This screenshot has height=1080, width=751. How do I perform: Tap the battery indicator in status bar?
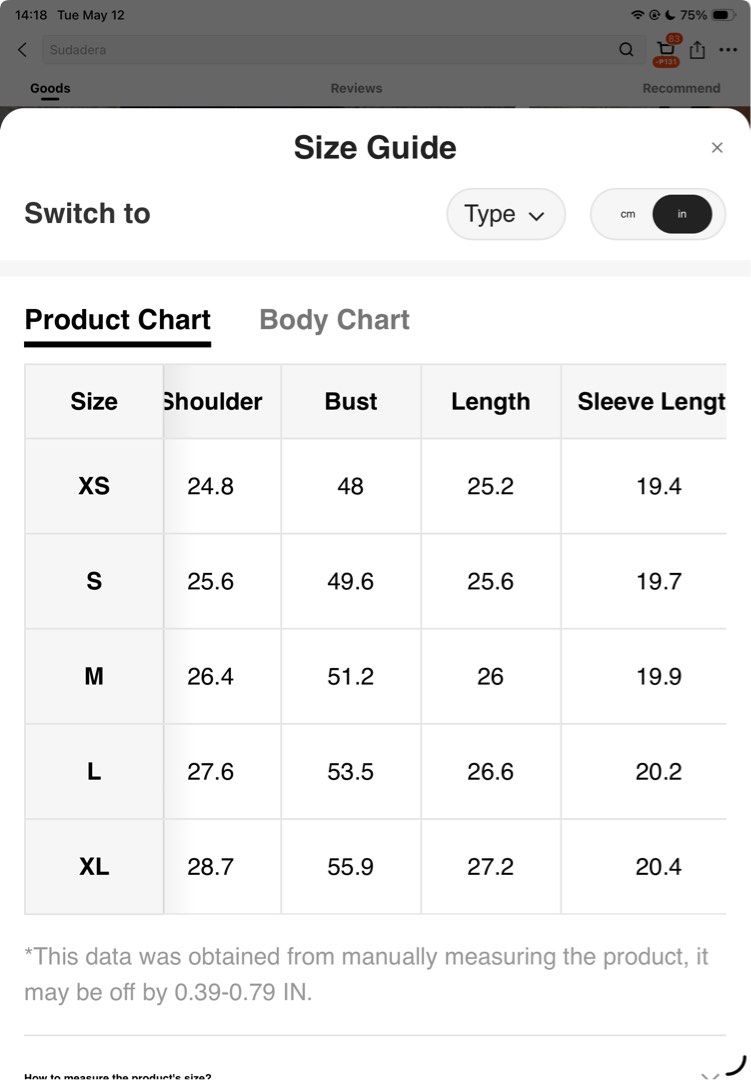(x=723, y=15)
